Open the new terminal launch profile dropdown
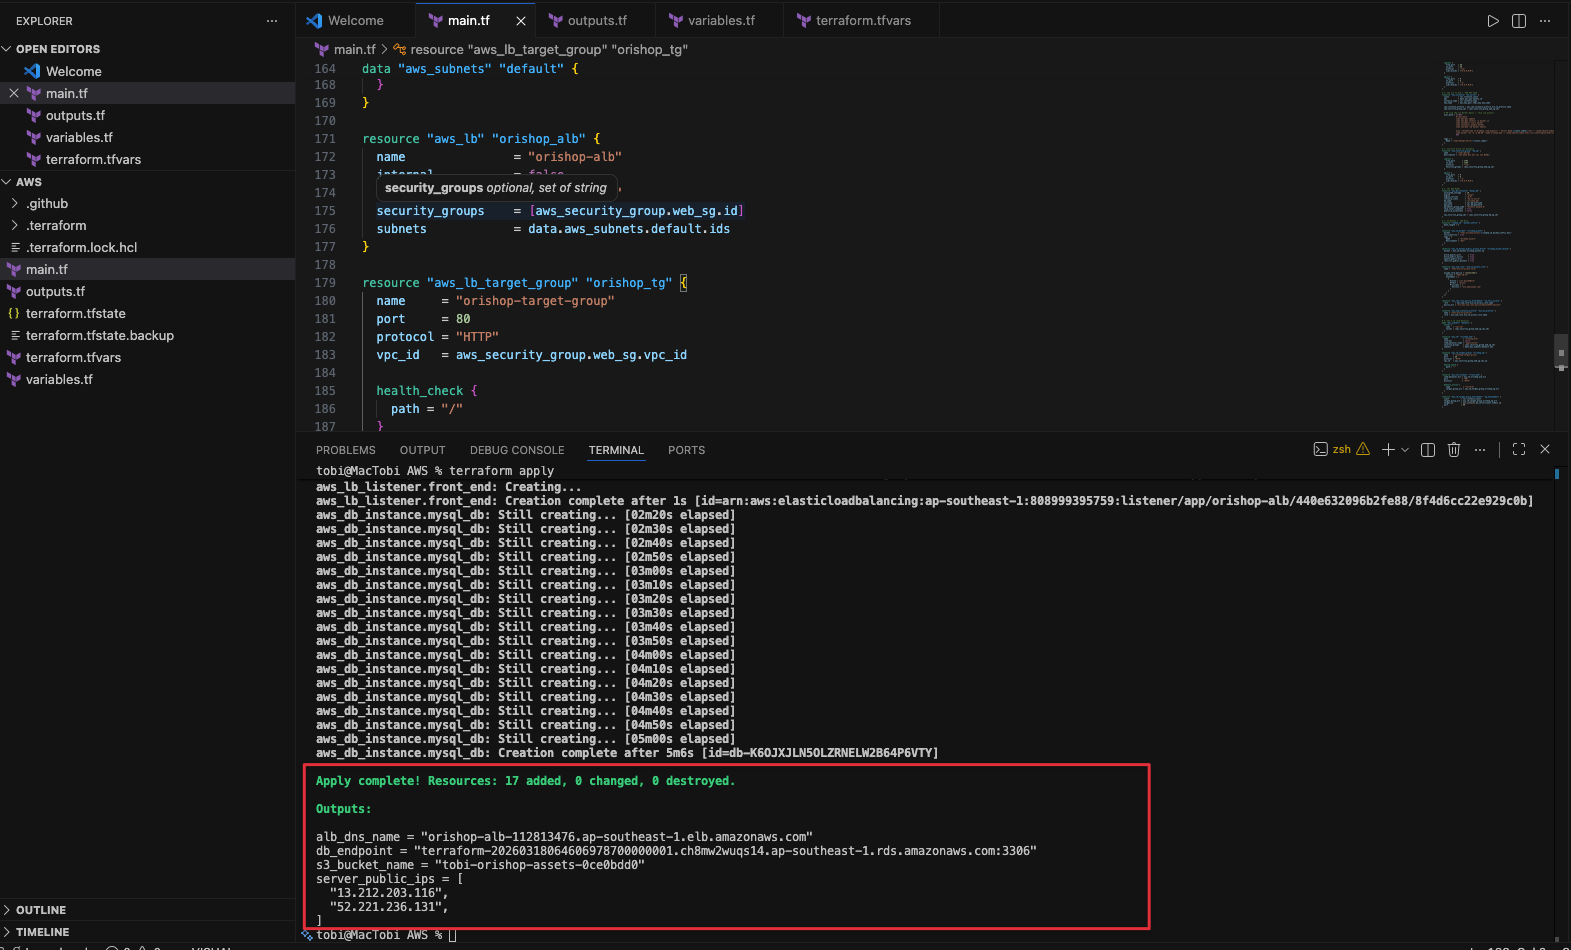 (x=1405, y=450)
